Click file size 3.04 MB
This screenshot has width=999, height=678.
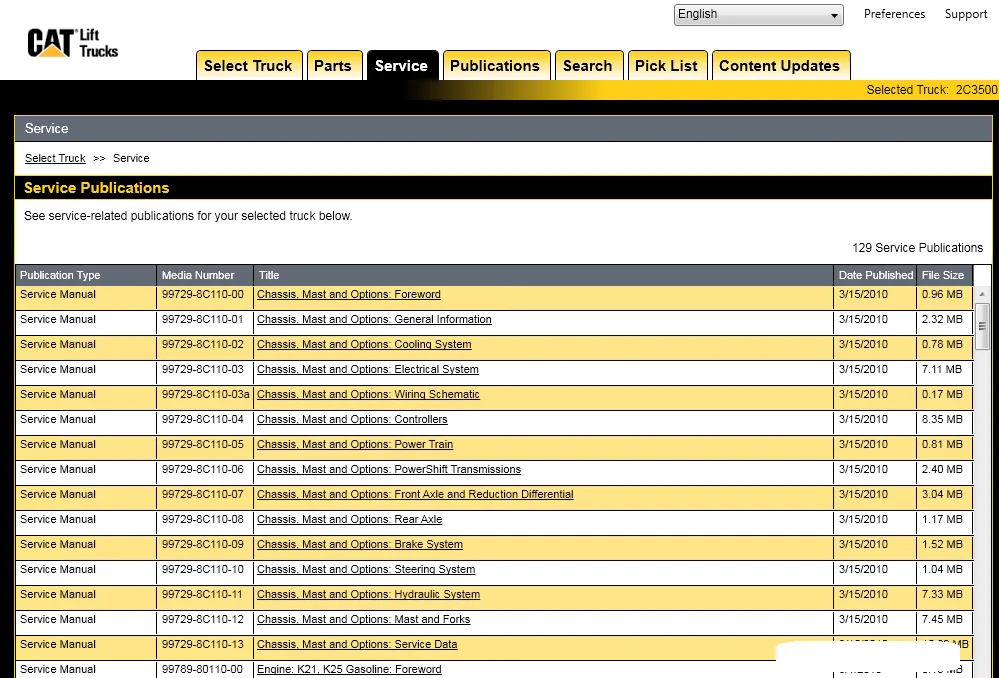(942, 494)
